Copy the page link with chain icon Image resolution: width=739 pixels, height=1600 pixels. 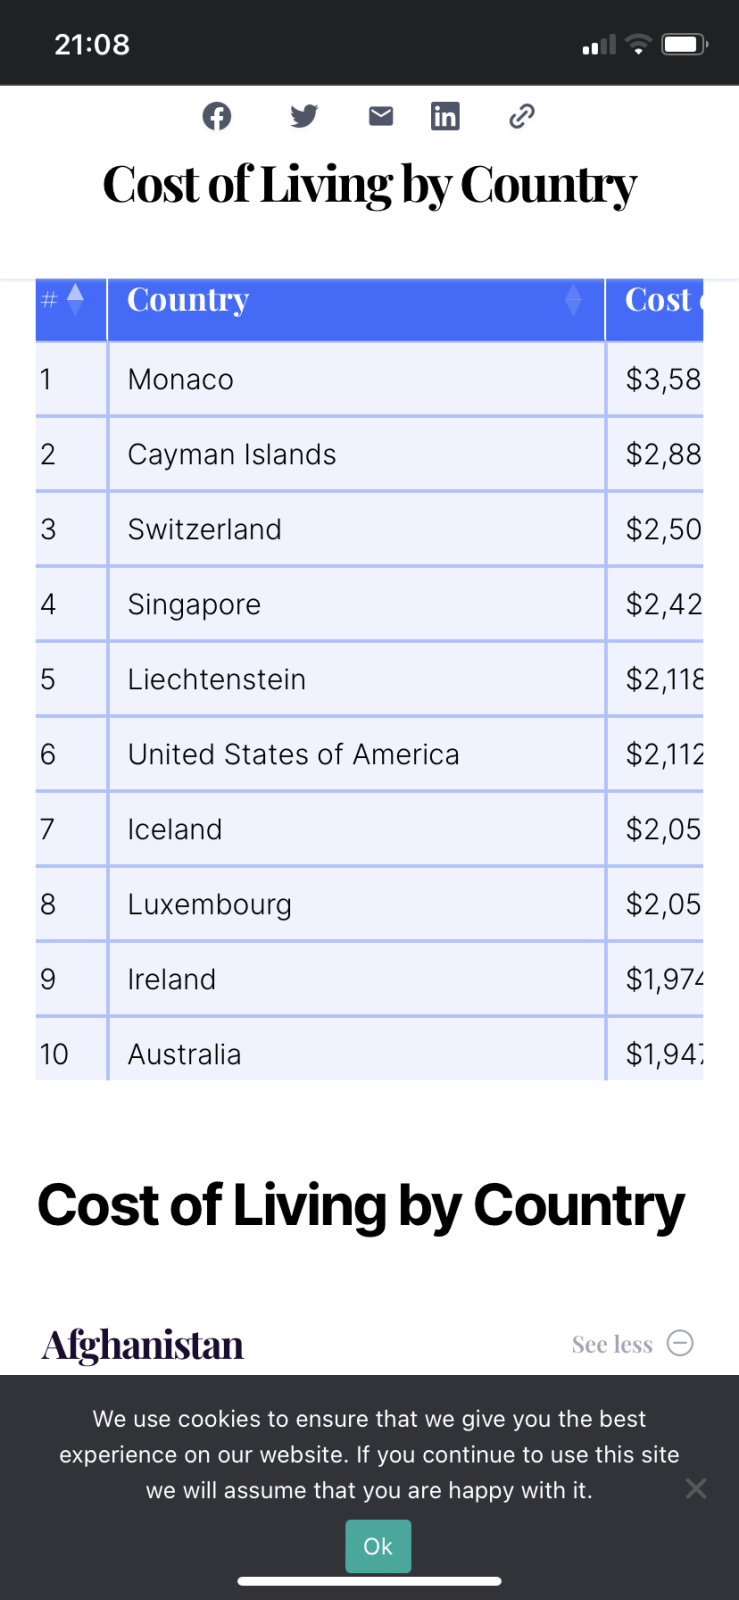coord(522,116)
